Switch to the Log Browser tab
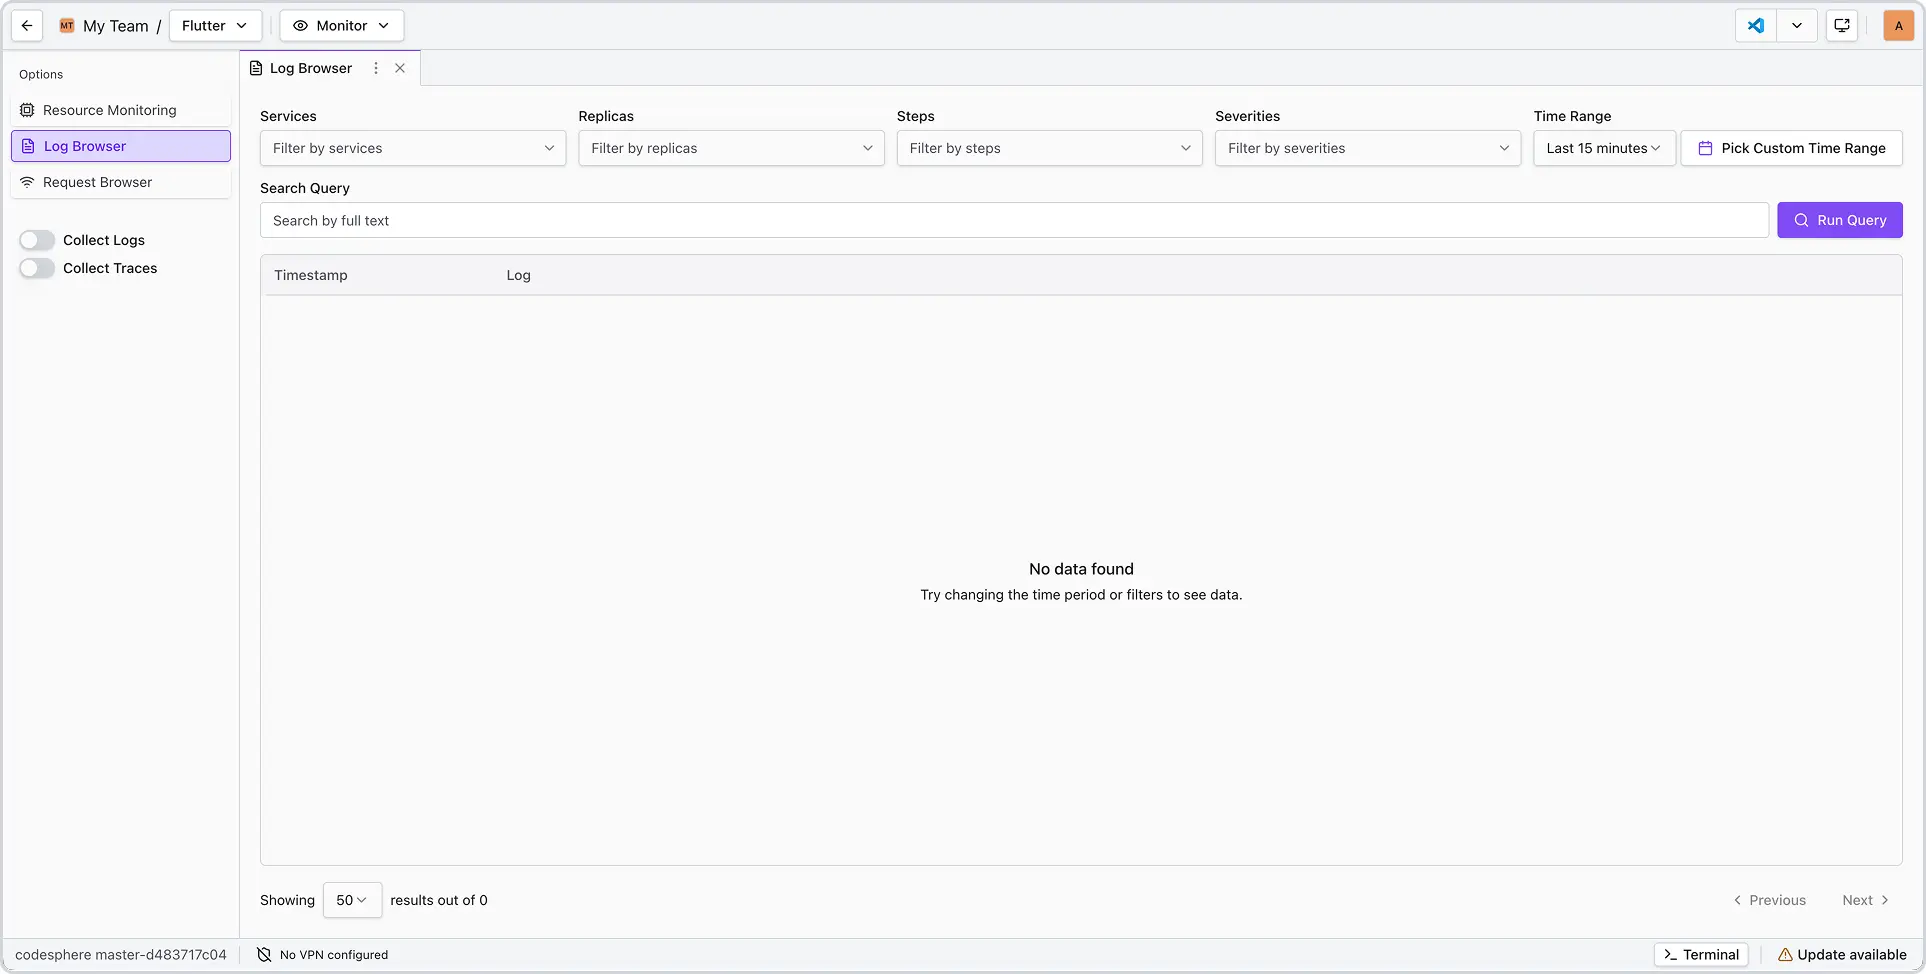 (x=310, y=68)
